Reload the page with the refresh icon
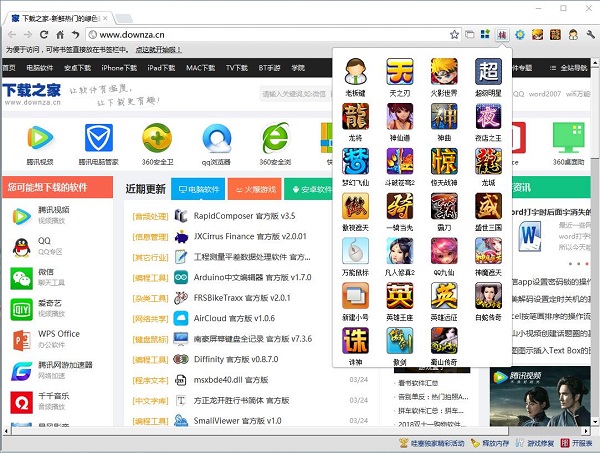 click(44, 34)
